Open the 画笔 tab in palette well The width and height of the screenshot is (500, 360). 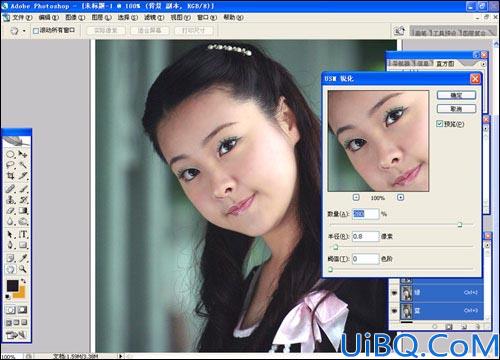coord(421,33)
